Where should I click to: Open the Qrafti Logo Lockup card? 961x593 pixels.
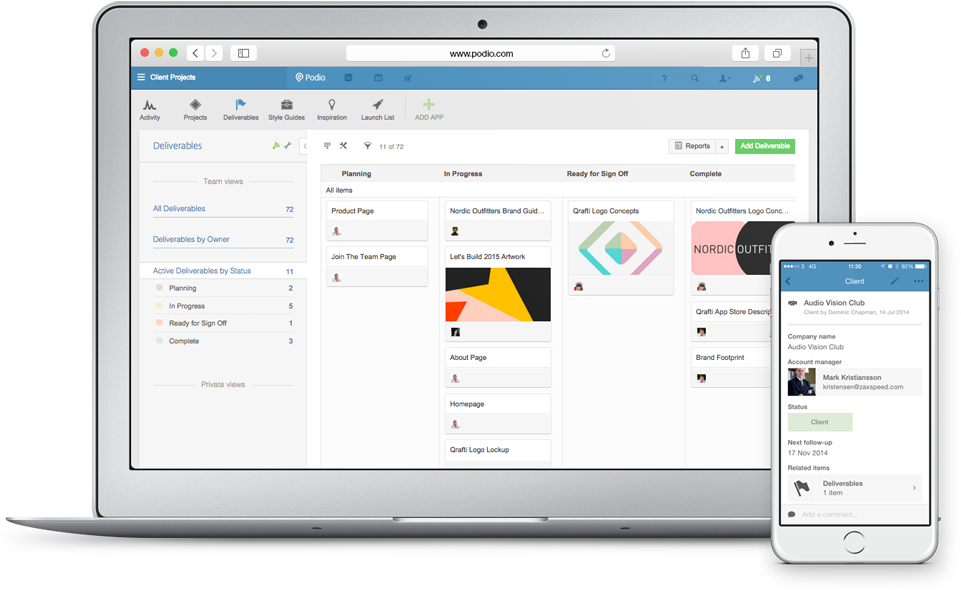[498, 453]
